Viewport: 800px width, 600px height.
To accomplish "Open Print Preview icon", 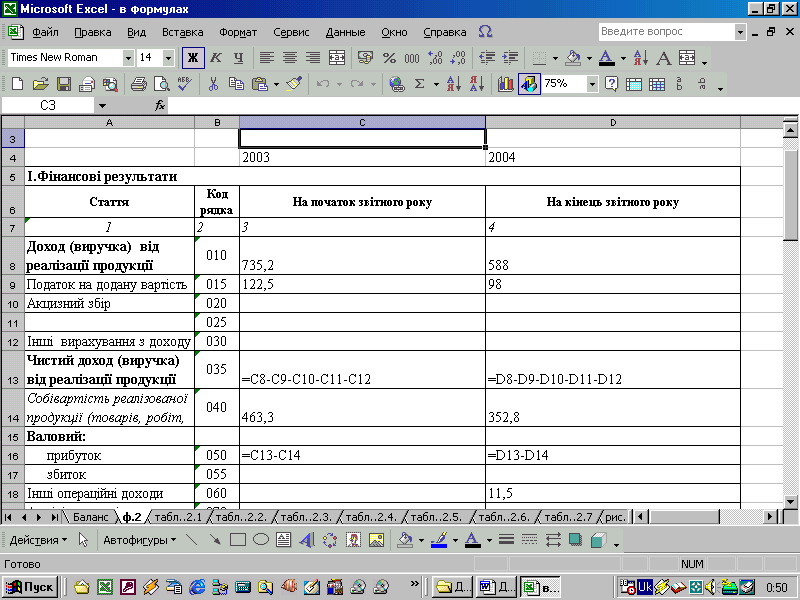I will click(162, 84).
